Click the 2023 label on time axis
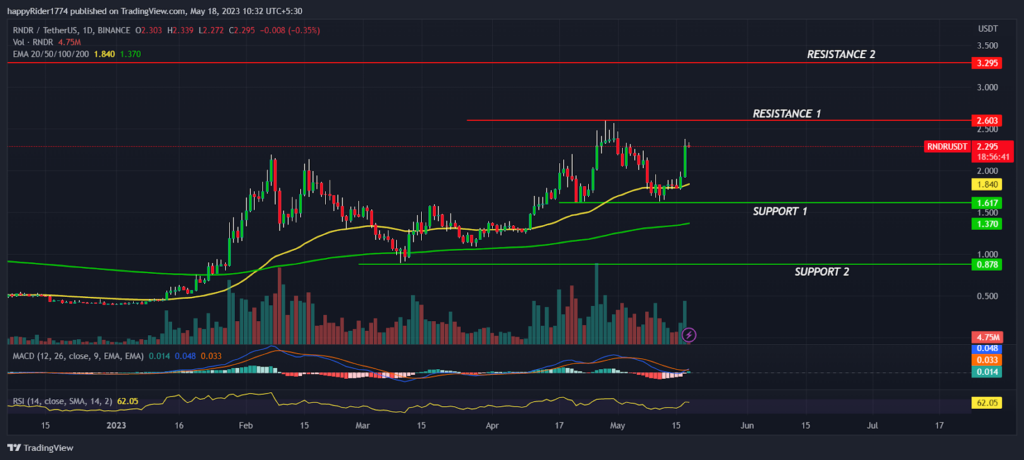 (x=116, y=426)
